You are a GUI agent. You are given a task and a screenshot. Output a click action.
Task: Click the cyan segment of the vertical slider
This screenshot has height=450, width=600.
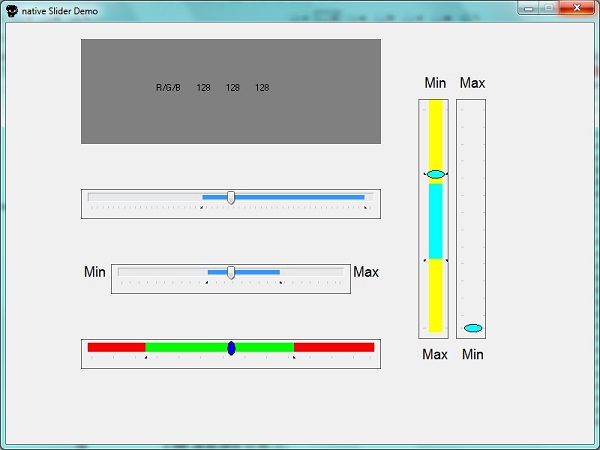tap(435, 220)
